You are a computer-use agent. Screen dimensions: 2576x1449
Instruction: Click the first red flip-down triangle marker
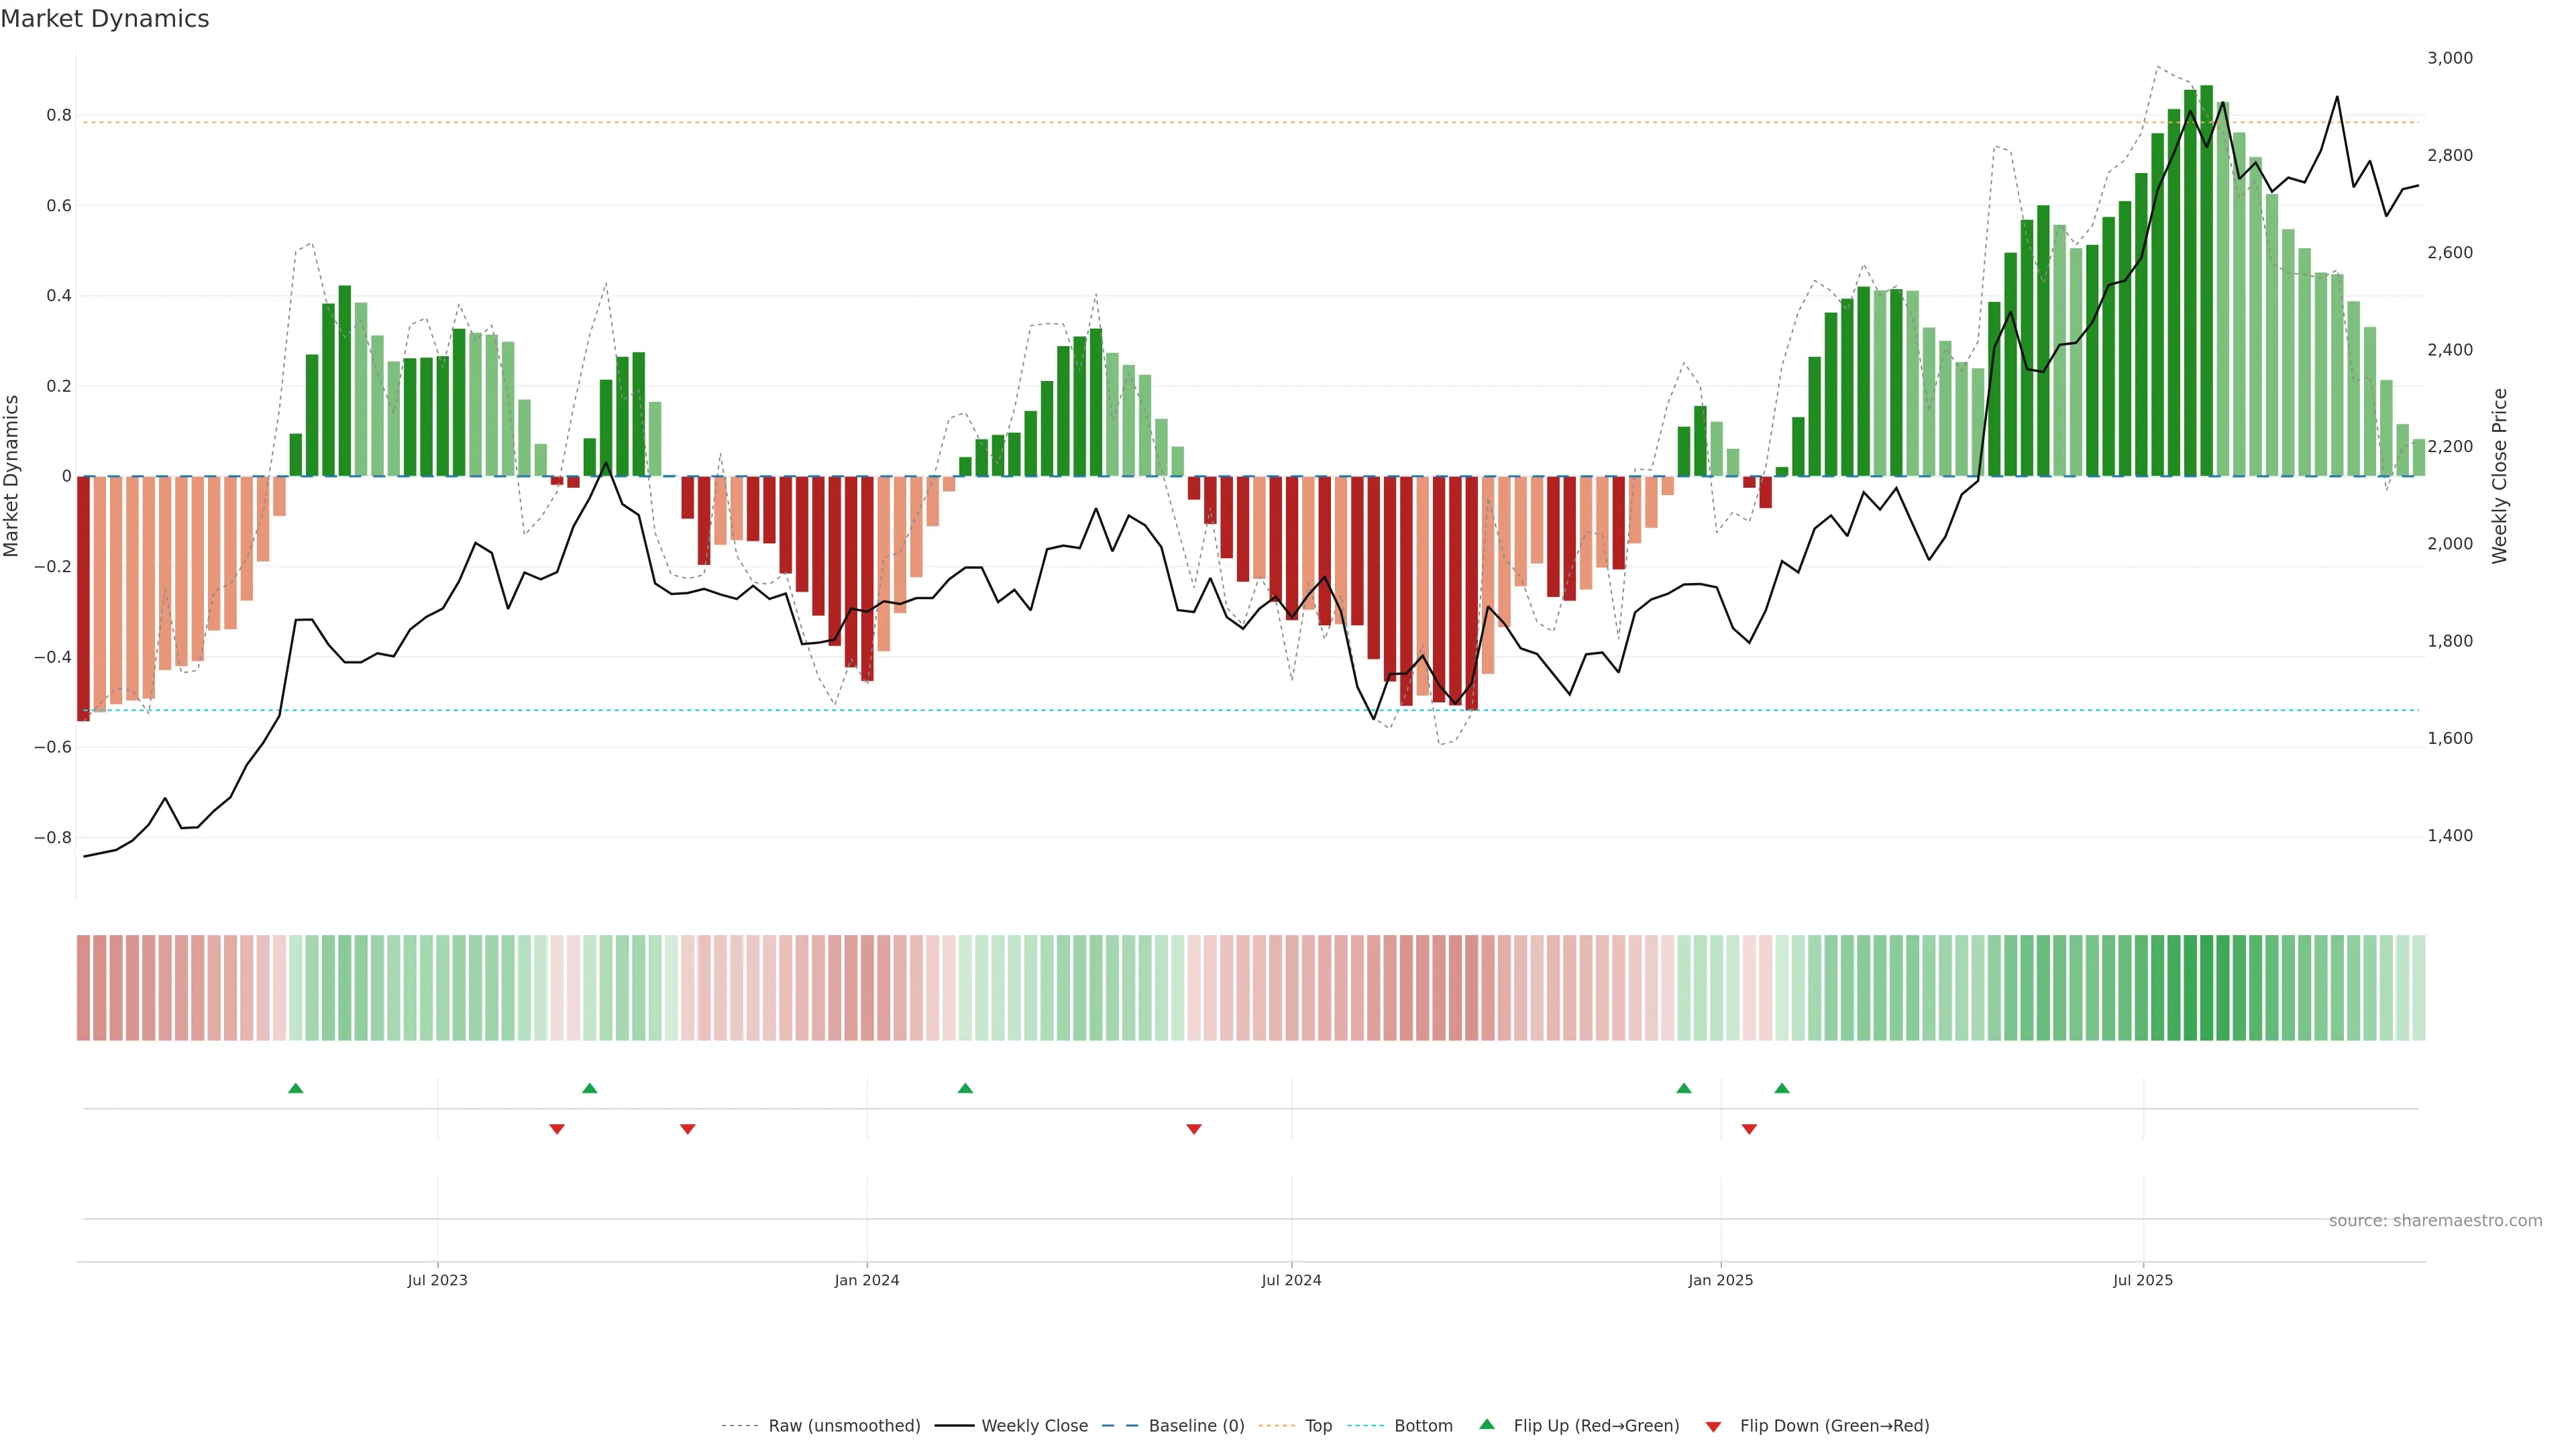point(557,1129)
